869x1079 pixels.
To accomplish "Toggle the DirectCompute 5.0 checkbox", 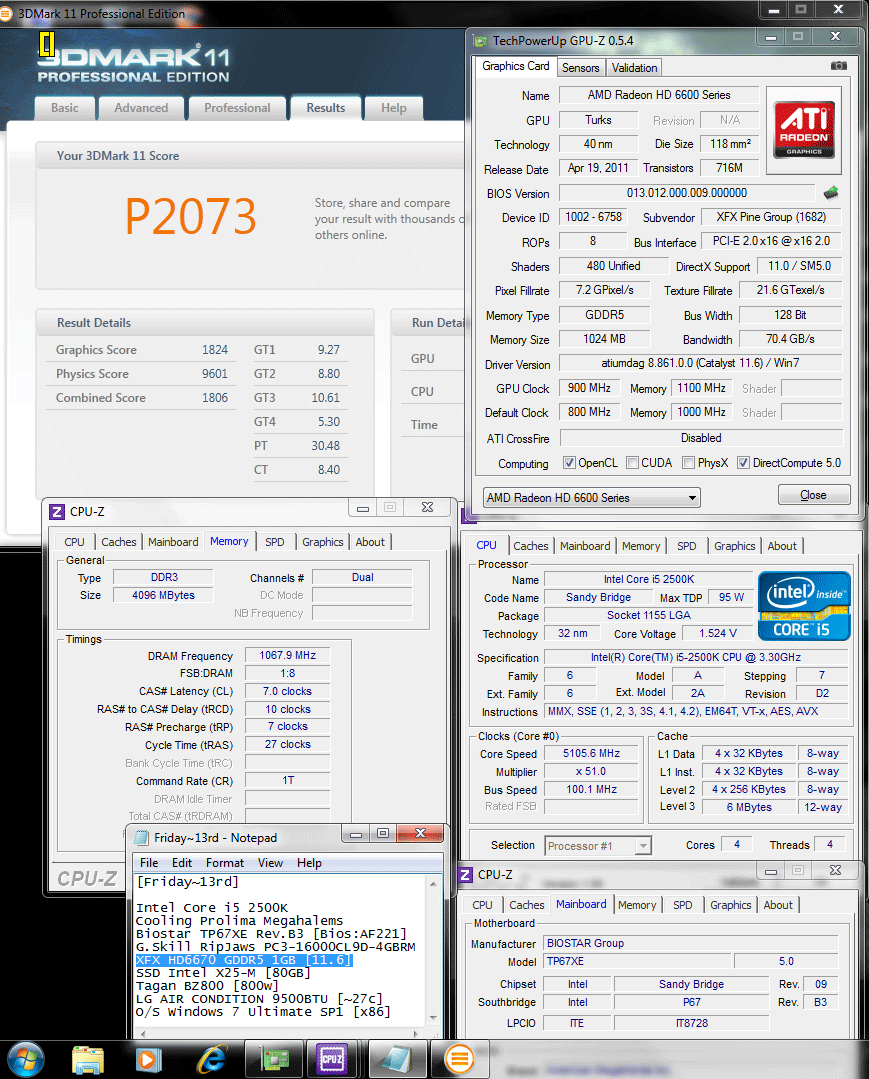I will (743, 462).
